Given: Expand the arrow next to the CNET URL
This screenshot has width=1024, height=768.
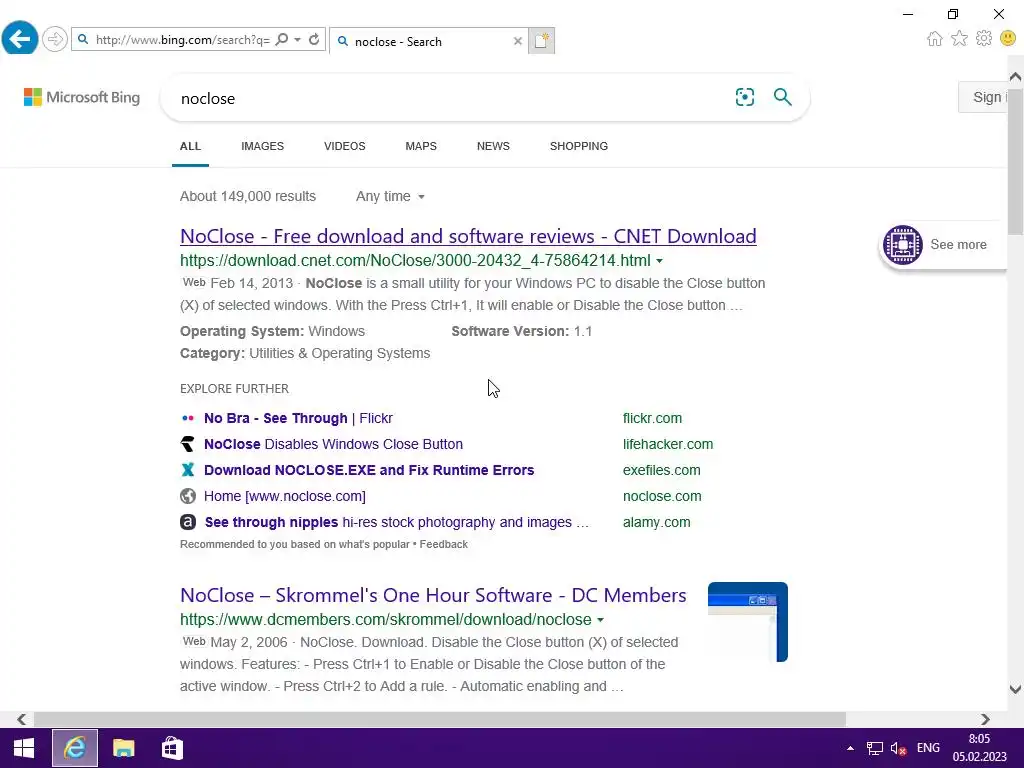Looking at the screenshot, I should point(660,261).
